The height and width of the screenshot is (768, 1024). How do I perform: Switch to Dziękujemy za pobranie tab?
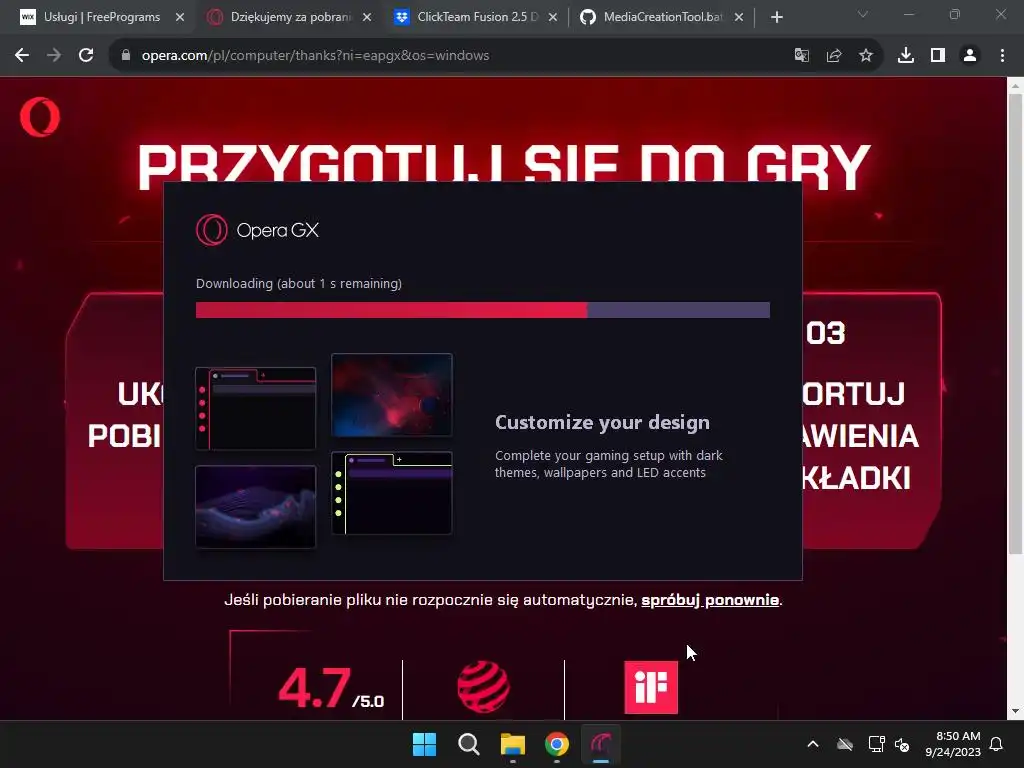[281, 17]
